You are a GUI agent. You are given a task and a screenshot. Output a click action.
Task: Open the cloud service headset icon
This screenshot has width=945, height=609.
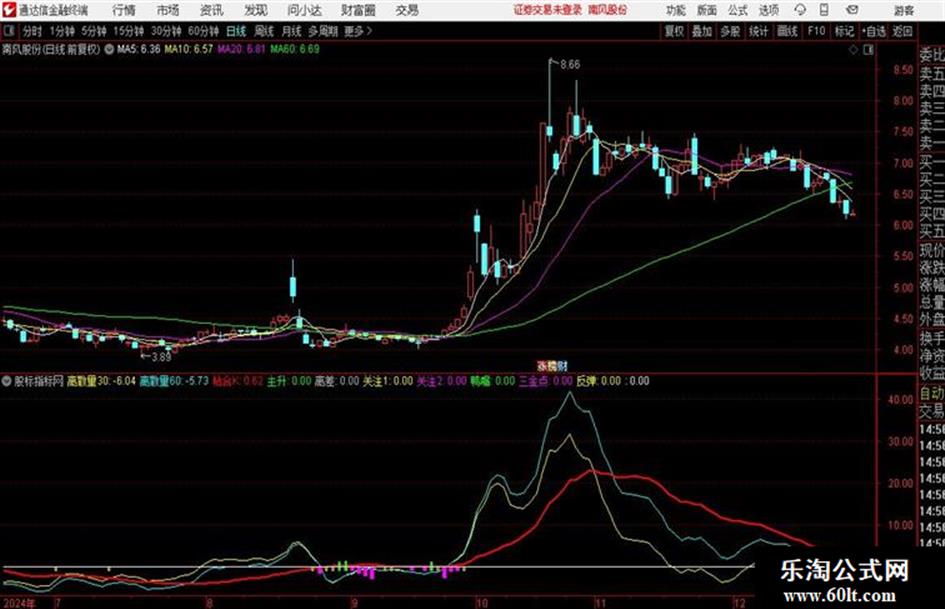800,10
